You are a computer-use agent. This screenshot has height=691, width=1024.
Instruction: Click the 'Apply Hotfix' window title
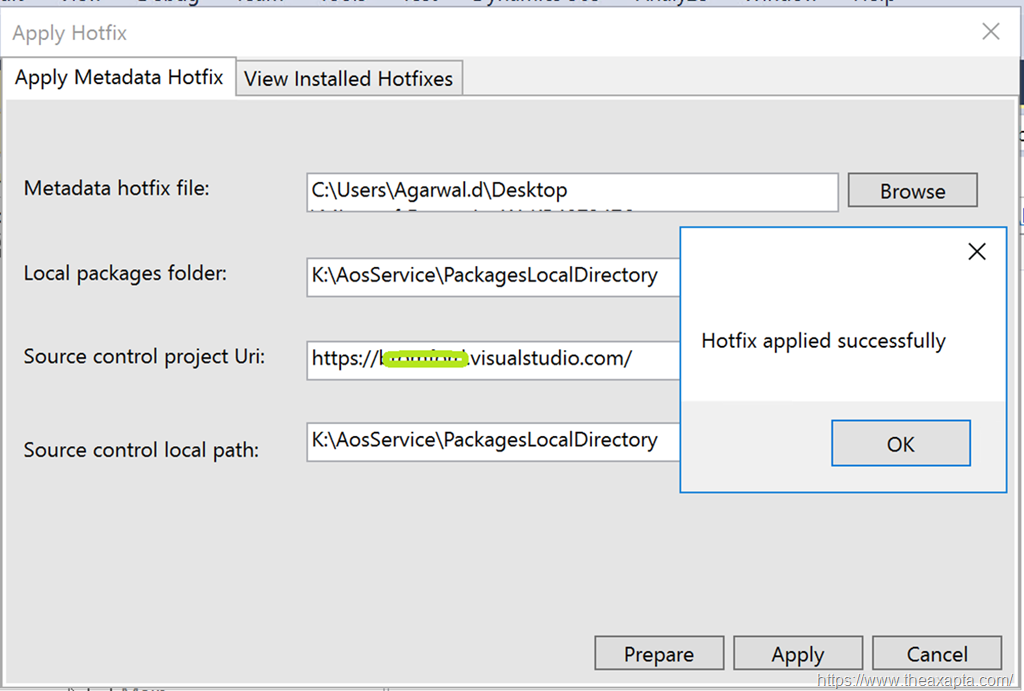tap(69, 33)
